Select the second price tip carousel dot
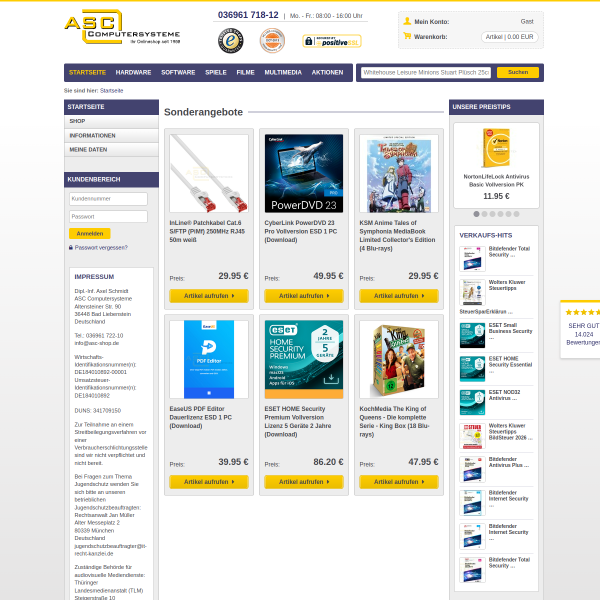 click(x=484, y=214)
